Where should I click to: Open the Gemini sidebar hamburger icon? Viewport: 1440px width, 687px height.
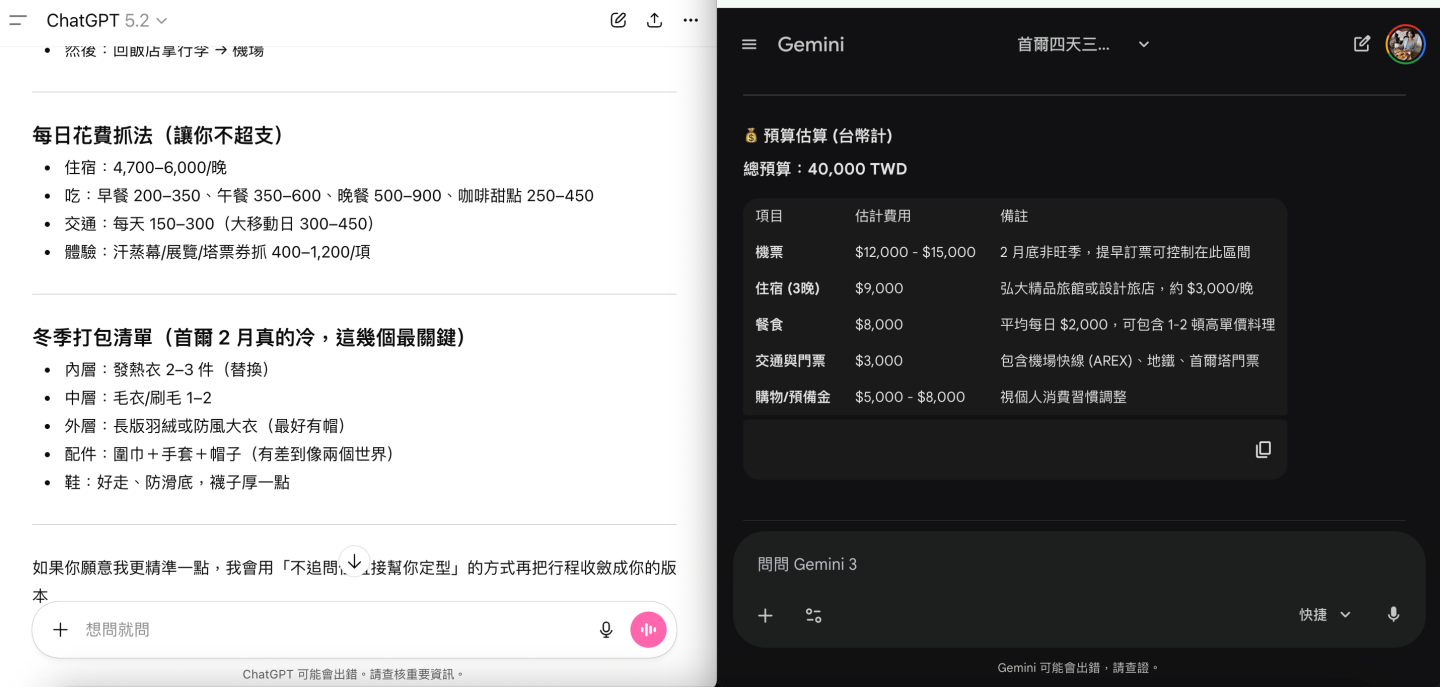click(x=749, y=44)
